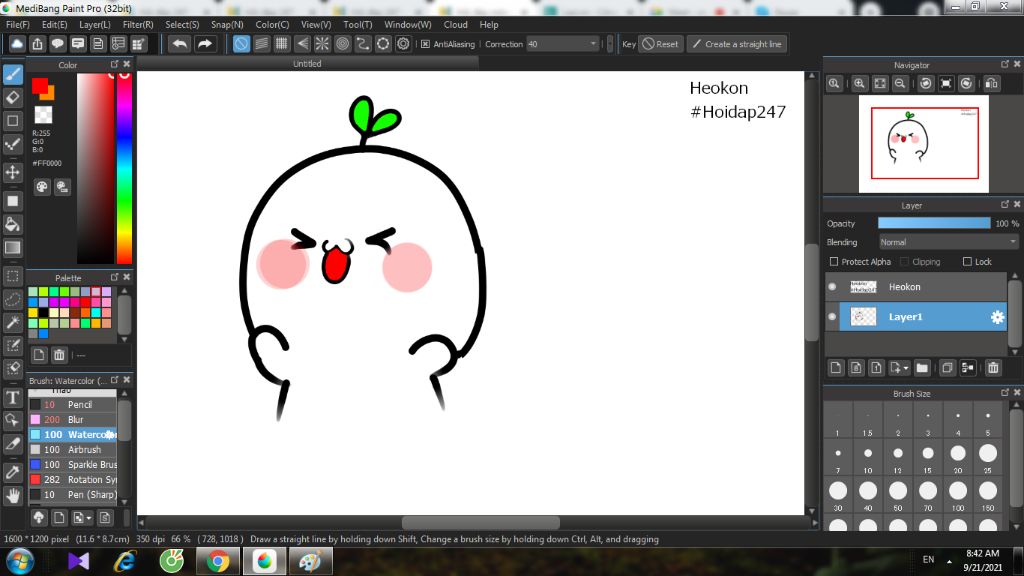Toggle the AntiAliasing checkbox
Image resolution: width=1024 pixels, height=576 pixels.
[425, 44]
